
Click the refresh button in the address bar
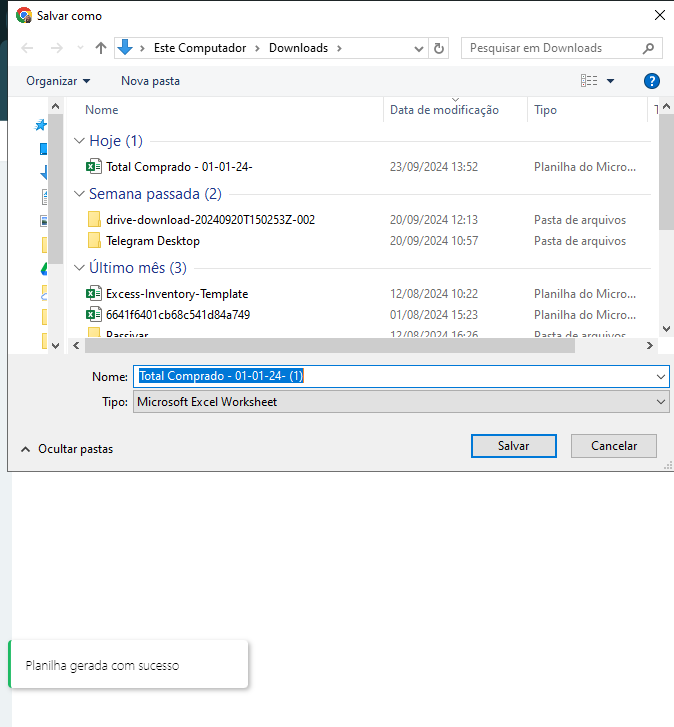(439, 48)
